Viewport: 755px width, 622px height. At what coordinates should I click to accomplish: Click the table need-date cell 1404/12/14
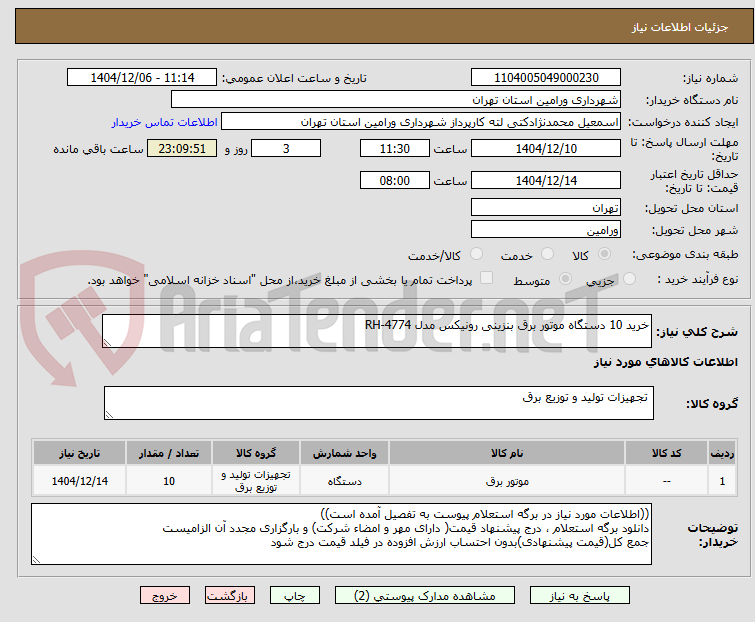coord(79,480)
